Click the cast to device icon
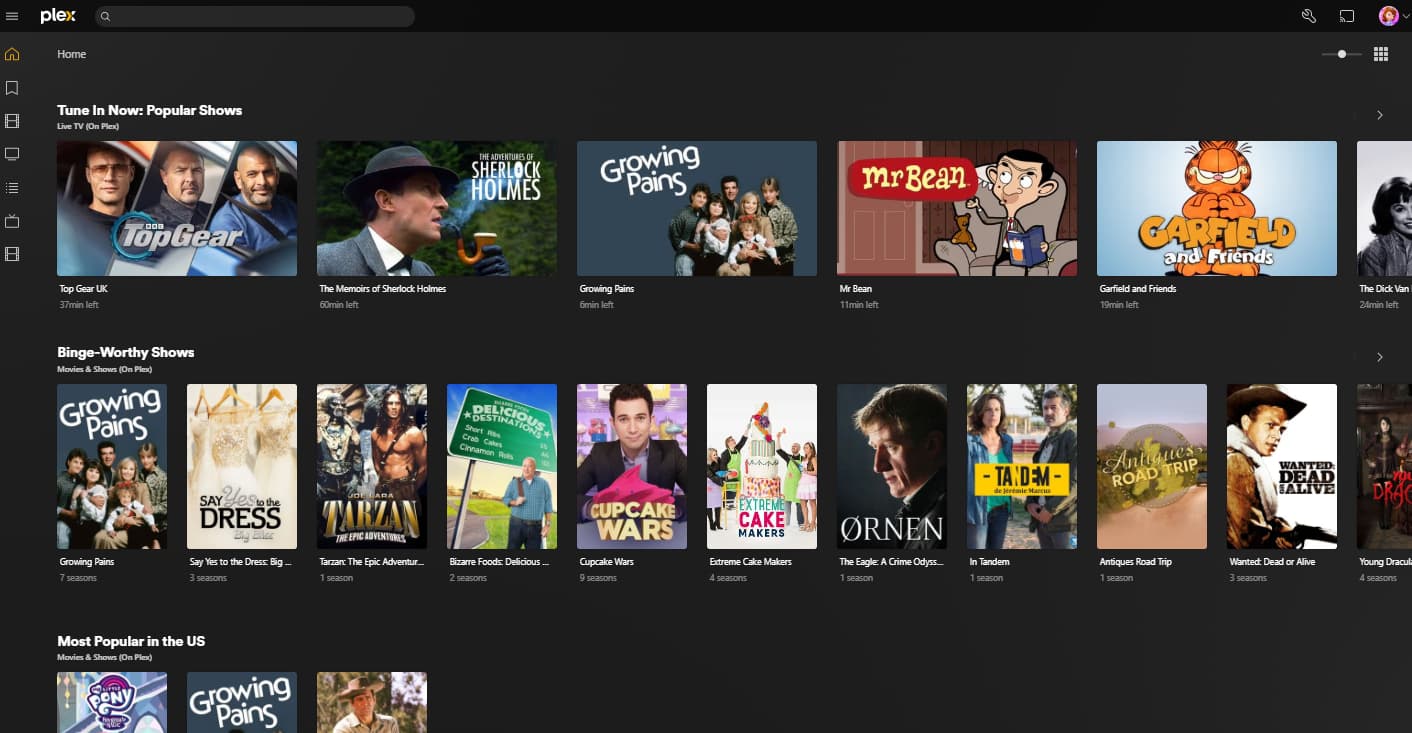Image resolution: width=1412 pixels, height=733 pixels. point(1347,16)
